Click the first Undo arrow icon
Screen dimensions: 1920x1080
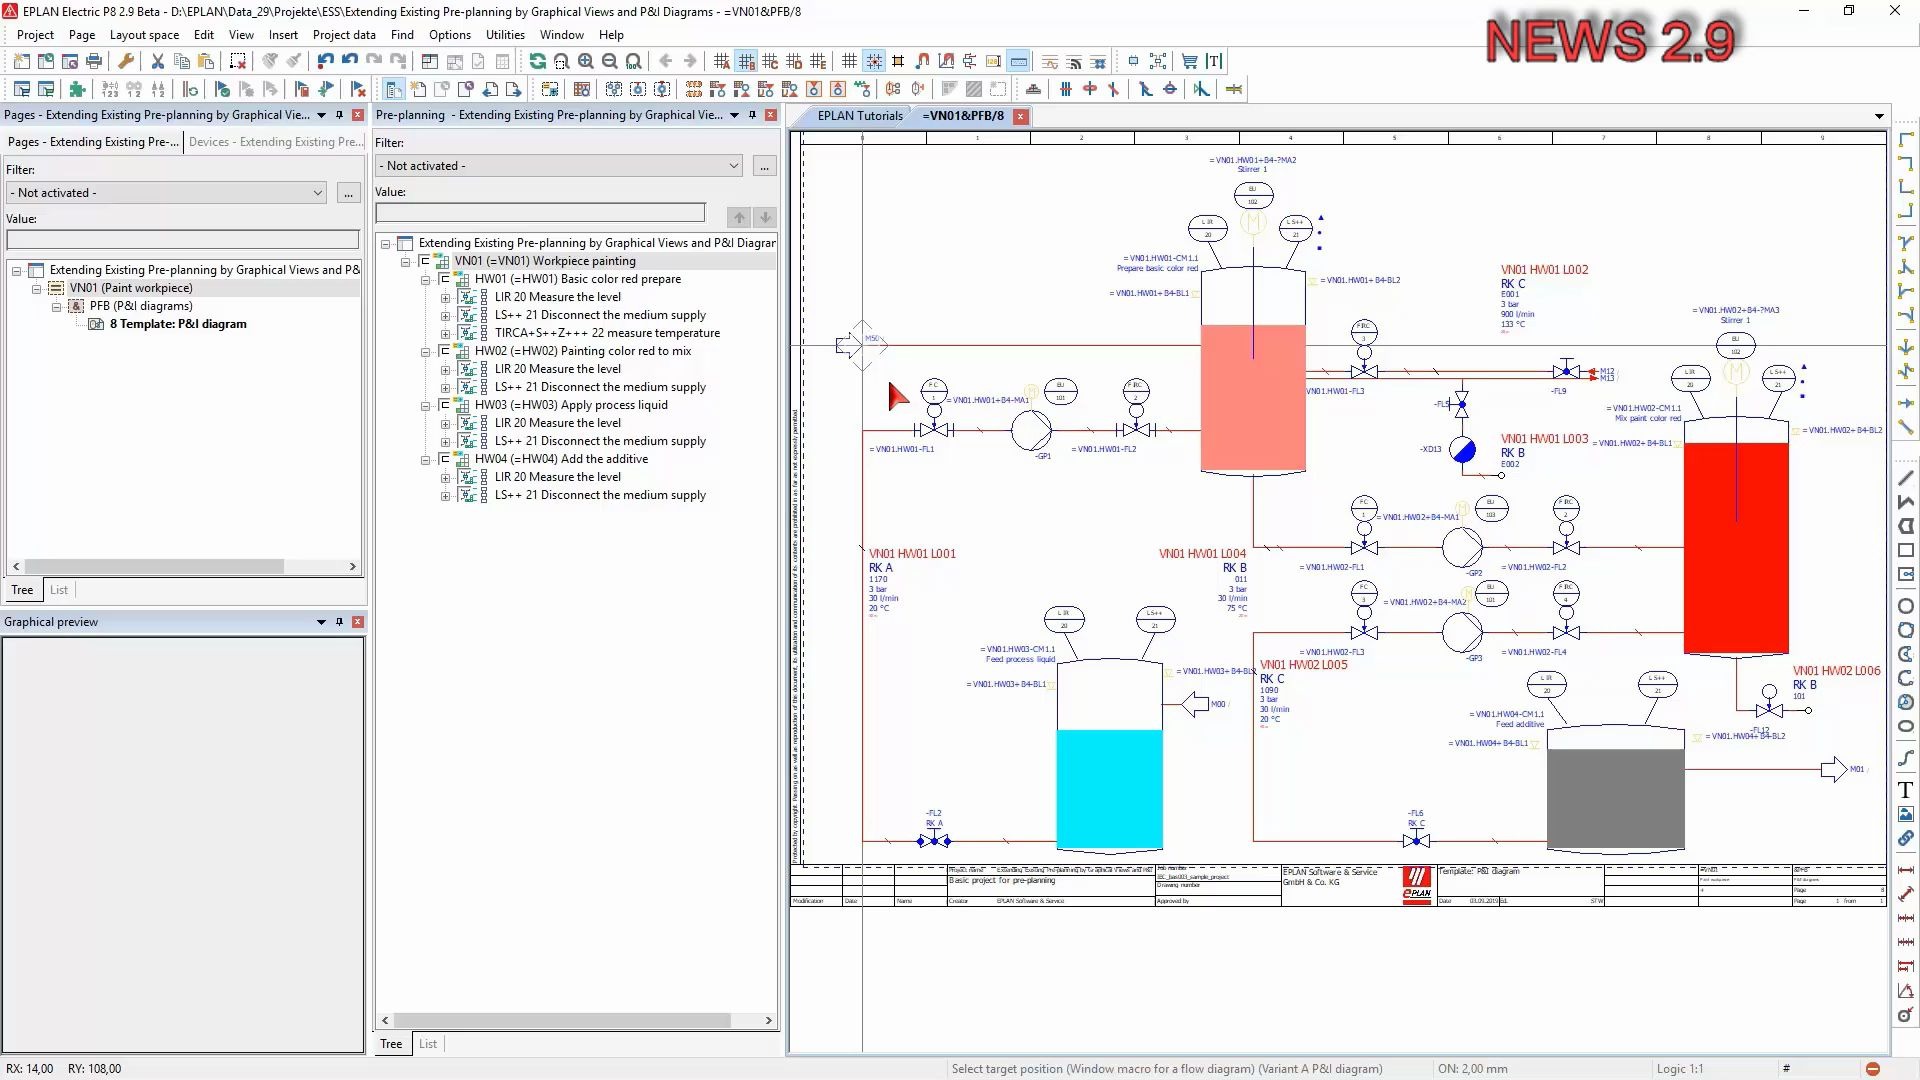[x=326, y=61]
